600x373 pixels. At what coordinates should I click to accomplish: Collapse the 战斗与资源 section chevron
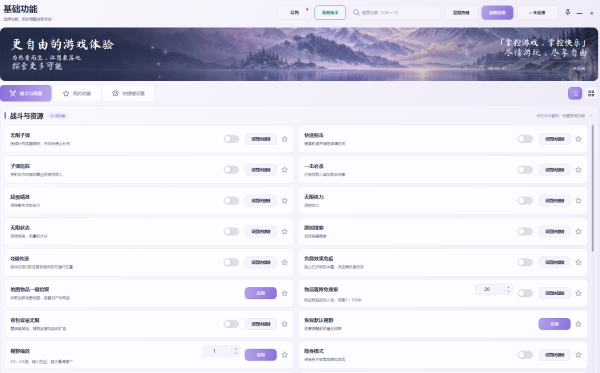coord(591,116)
